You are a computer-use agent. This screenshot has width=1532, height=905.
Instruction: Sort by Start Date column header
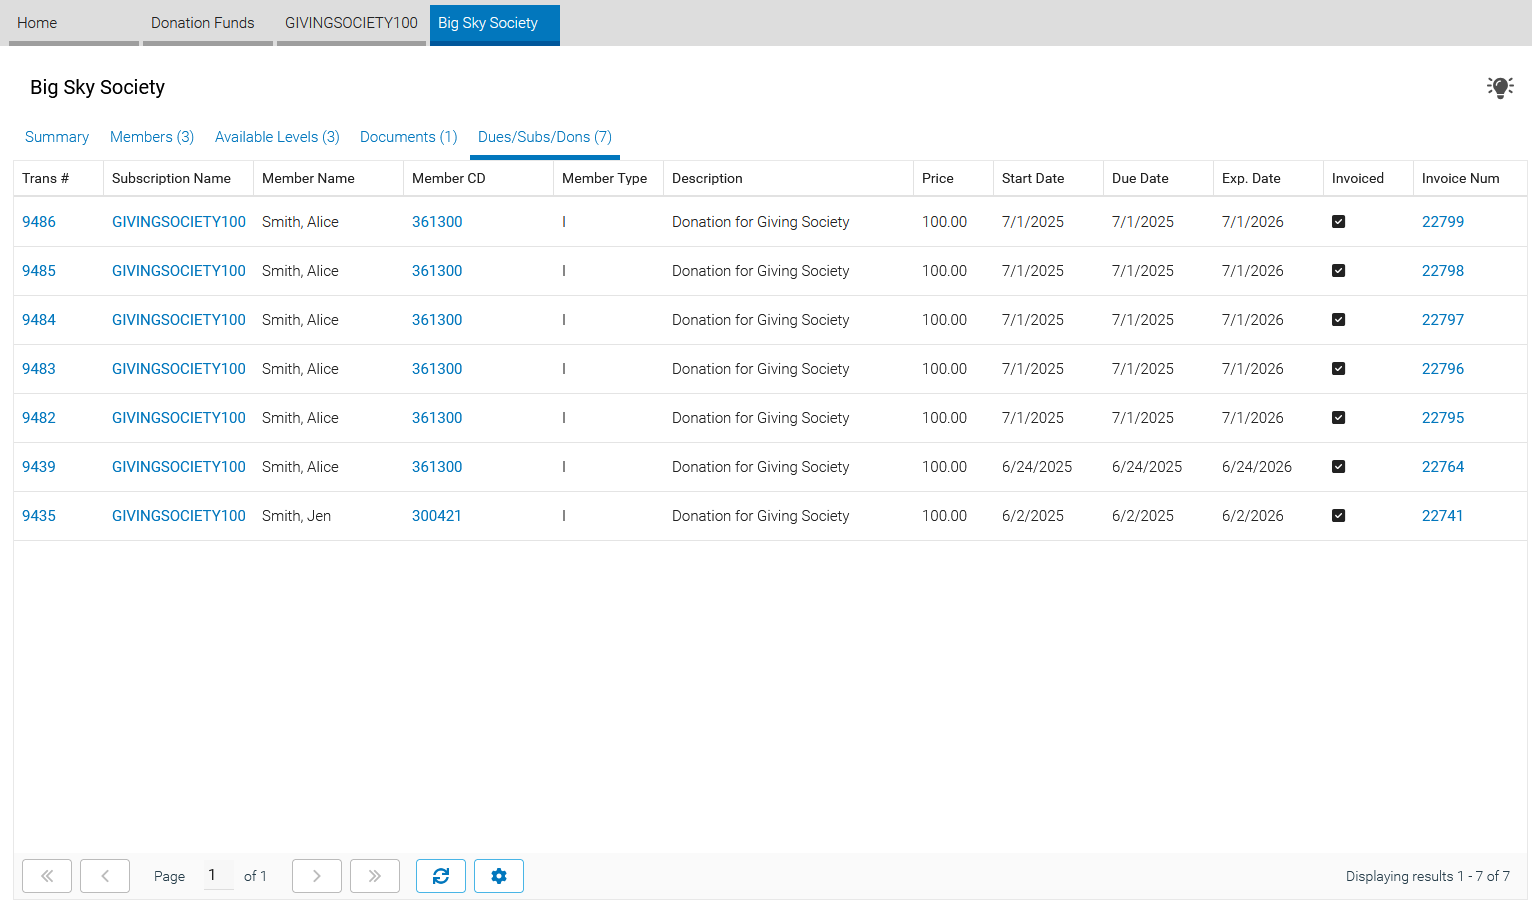click(x=1048, y=178)
